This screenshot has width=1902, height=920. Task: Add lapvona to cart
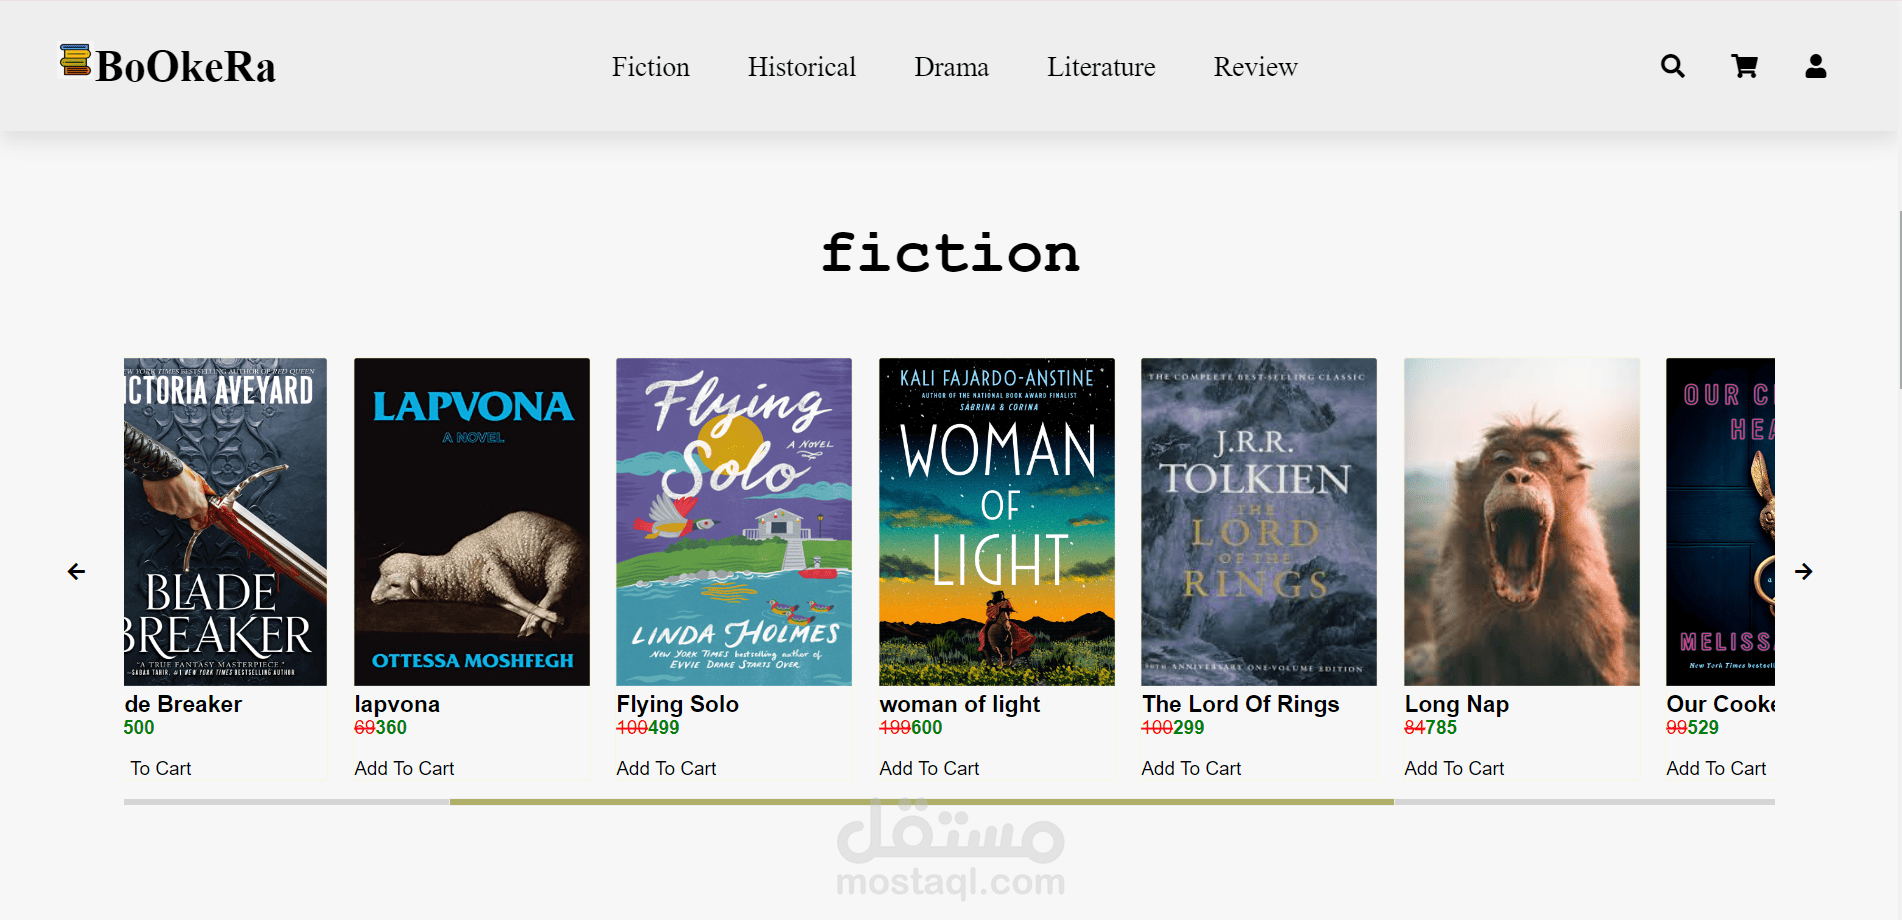point(404,768)
